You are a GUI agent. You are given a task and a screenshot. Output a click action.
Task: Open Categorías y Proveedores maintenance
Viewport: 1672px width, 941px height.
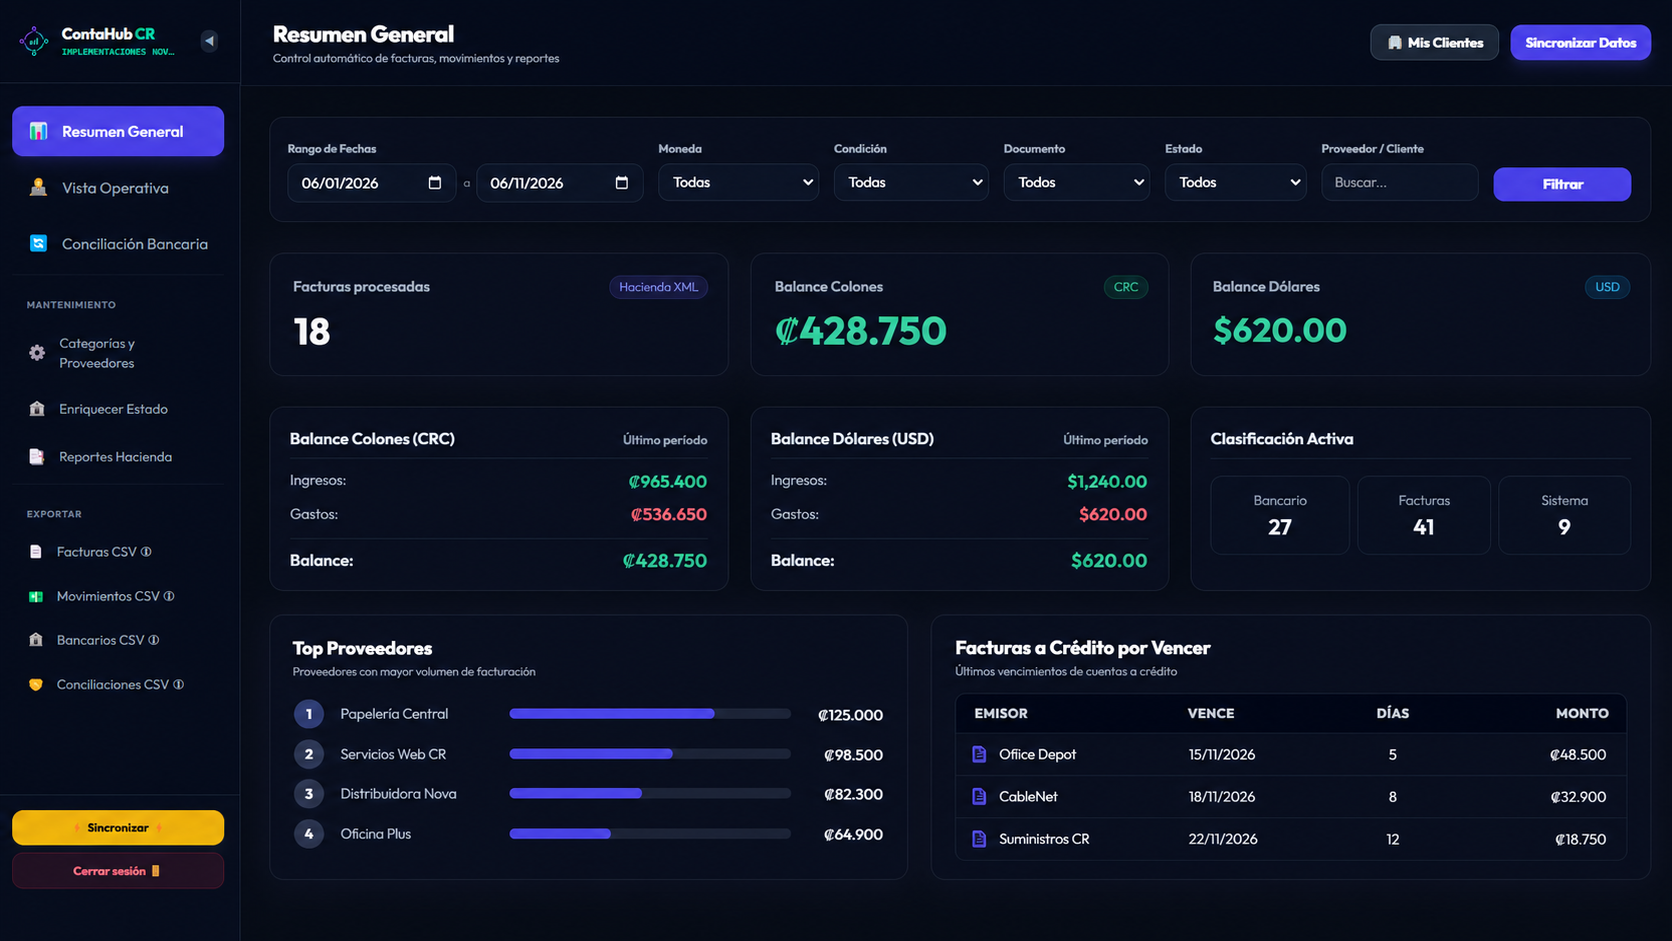tap(118, 353)
